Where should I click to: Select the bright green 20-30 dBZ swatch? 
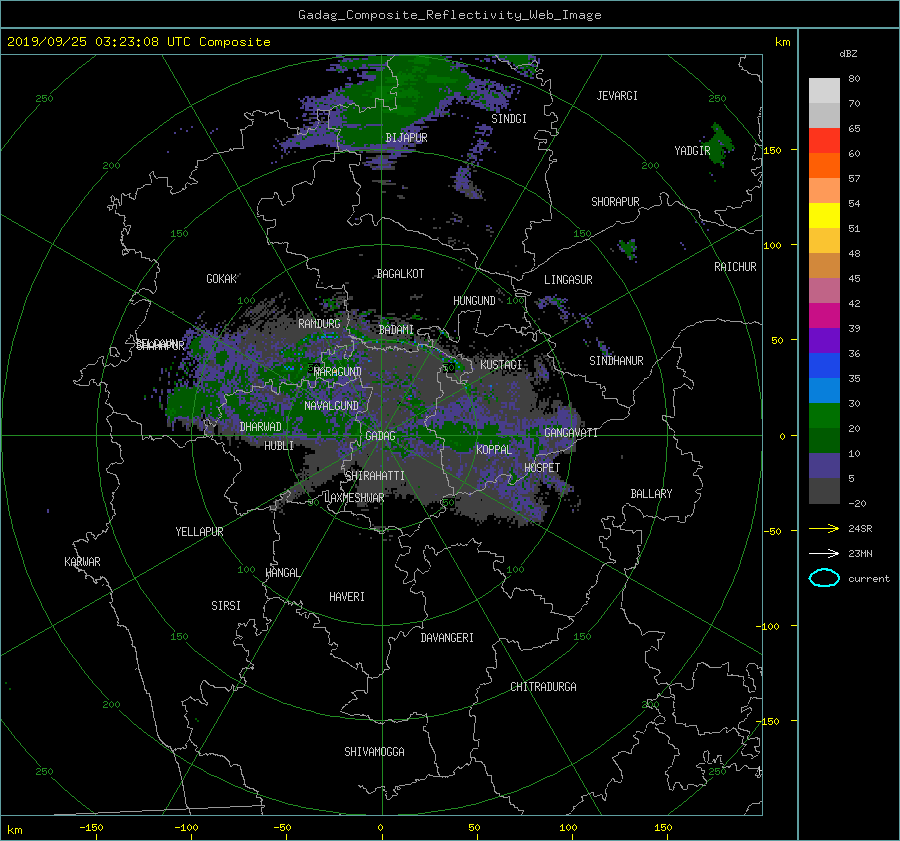click(824, 416)
